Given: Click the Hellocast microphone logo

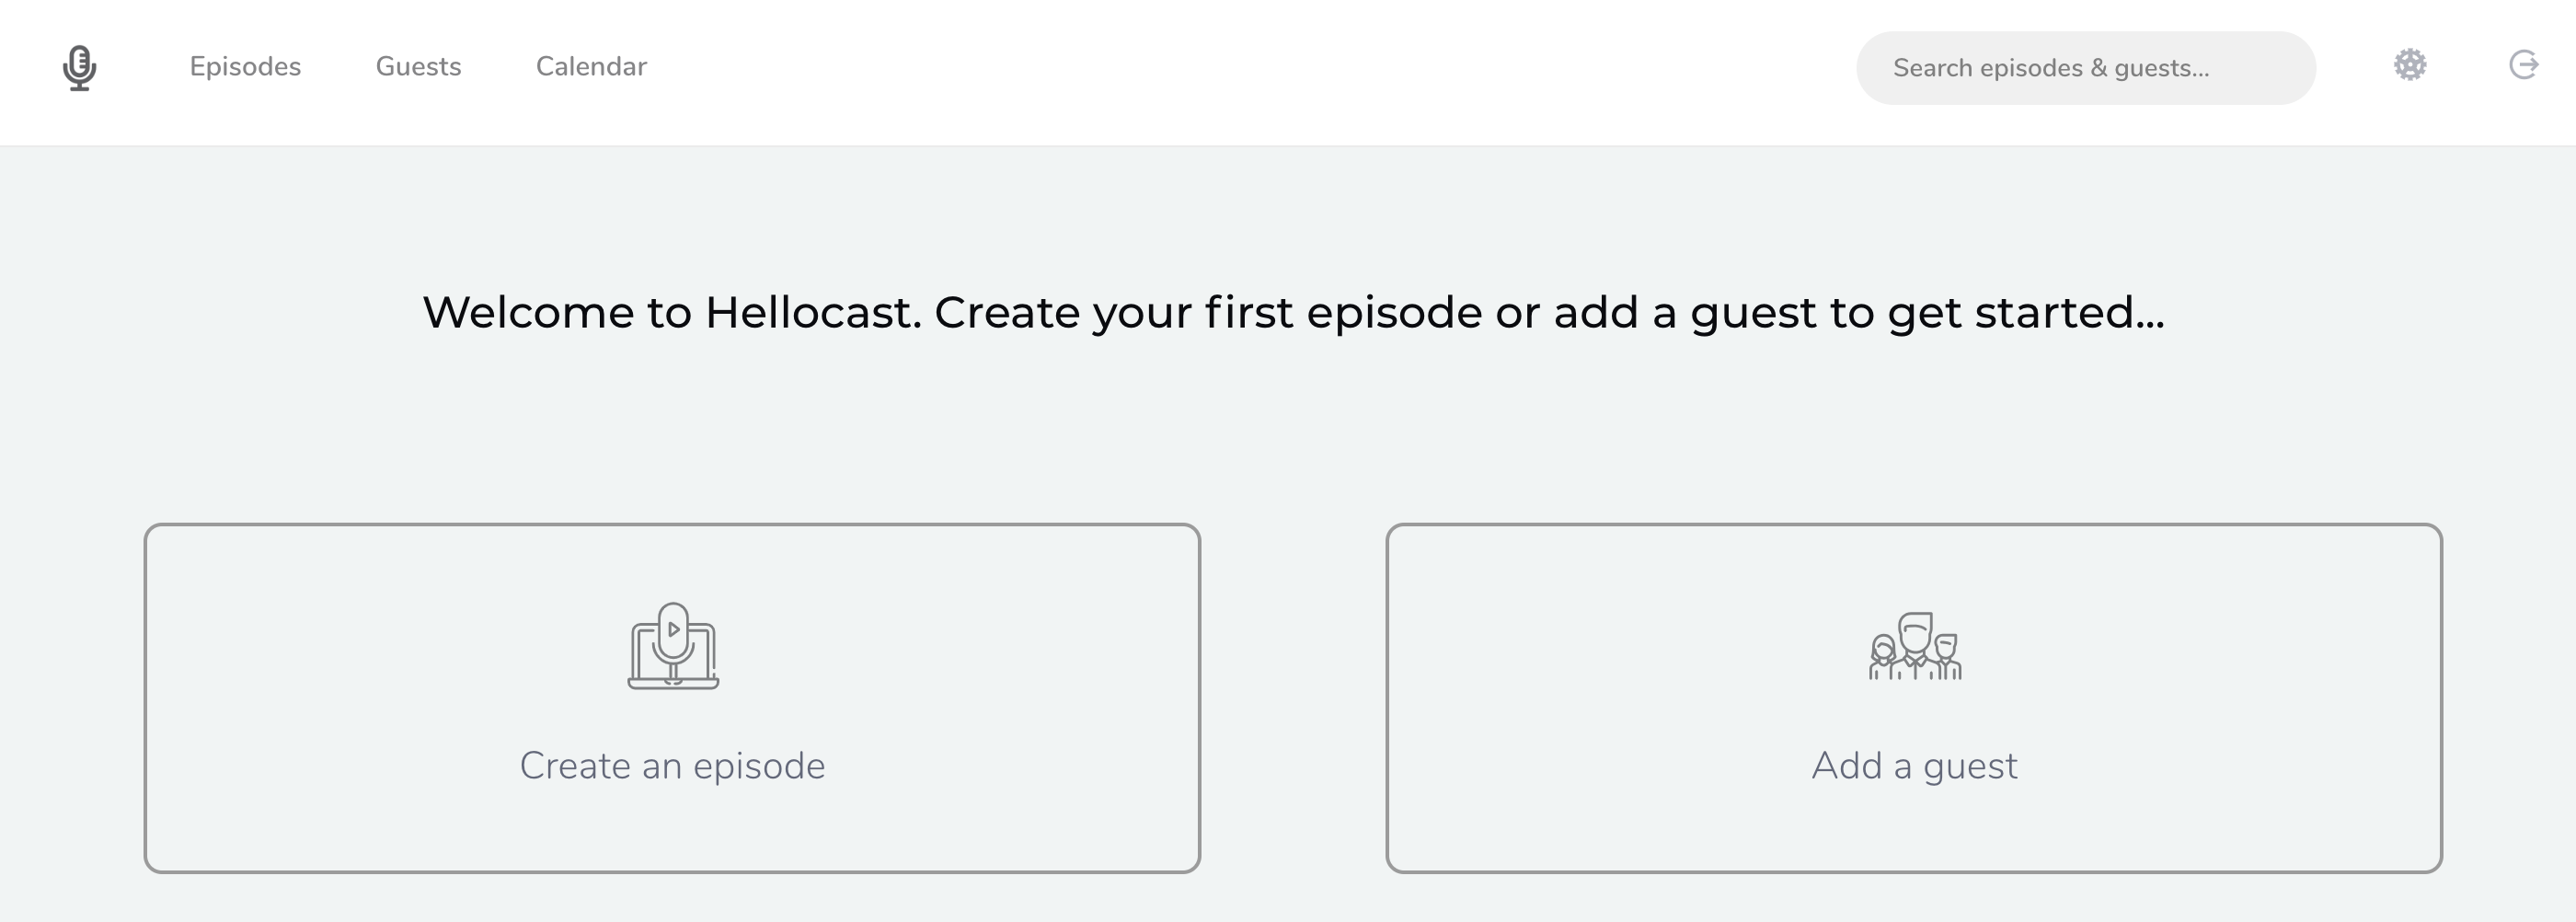Looking at the screenshot, I should pos(79,67).
